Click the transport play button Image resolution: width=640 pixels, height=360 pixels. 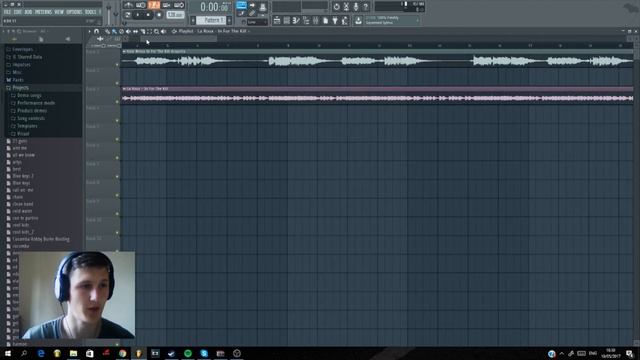138,15
